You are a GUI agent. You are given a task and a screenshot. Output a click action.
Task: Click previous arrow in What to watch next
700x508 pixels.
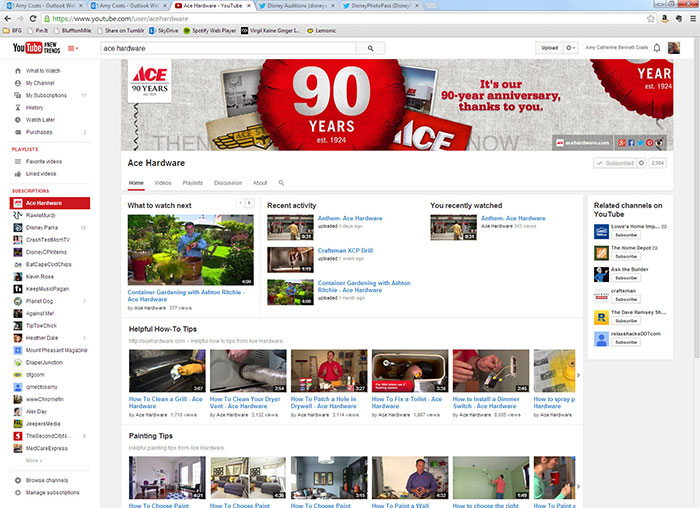[x=240, y=203]
